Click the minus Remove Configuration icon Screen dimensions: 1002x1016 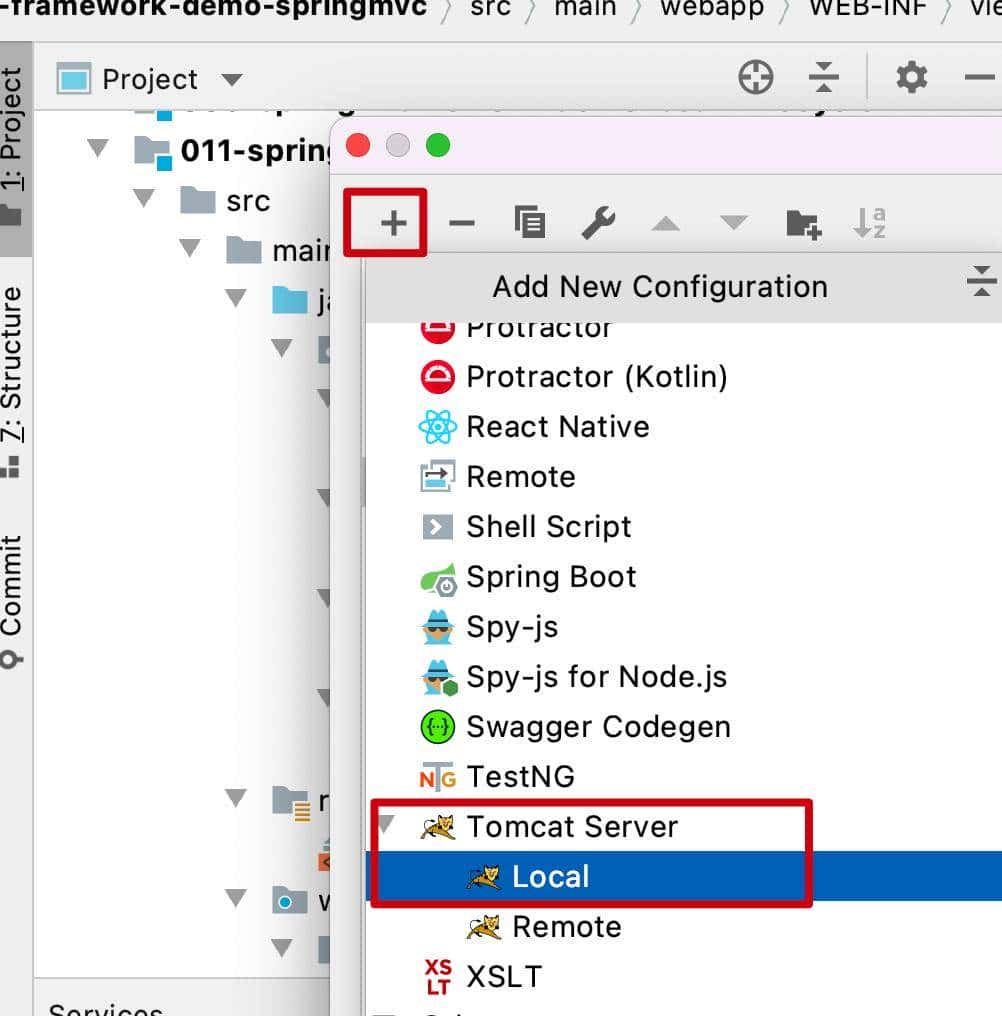[x=461, y=224]
